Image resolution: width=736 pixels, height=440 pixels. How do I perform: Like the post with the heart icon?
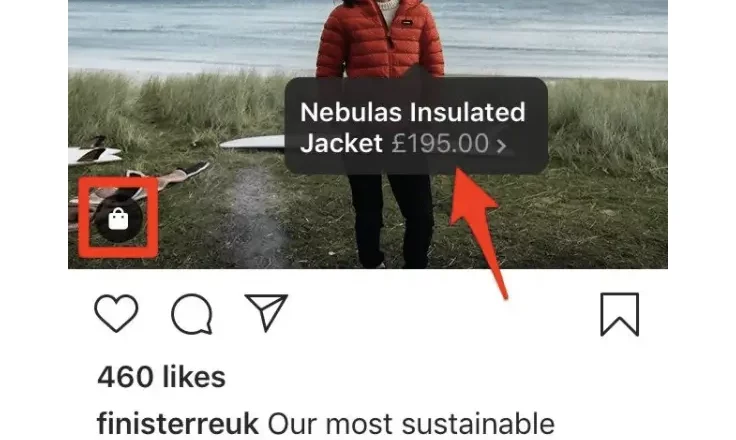coord(116,313)
